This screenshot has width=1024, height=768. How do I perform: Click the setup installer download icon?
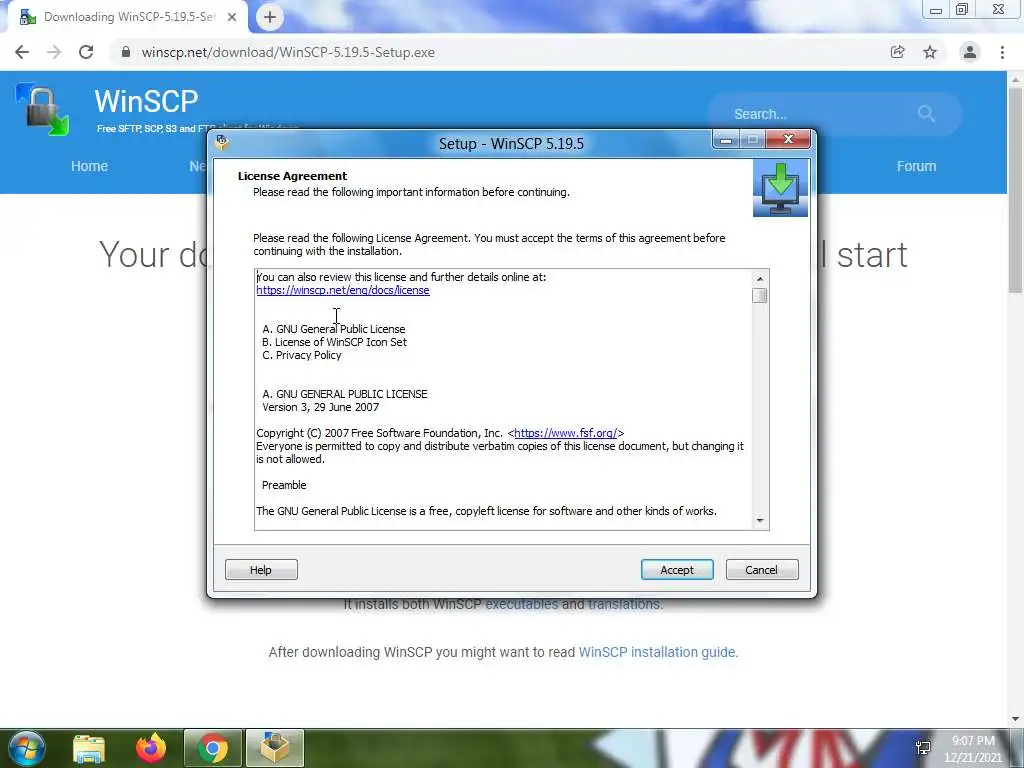click(780, 188)
